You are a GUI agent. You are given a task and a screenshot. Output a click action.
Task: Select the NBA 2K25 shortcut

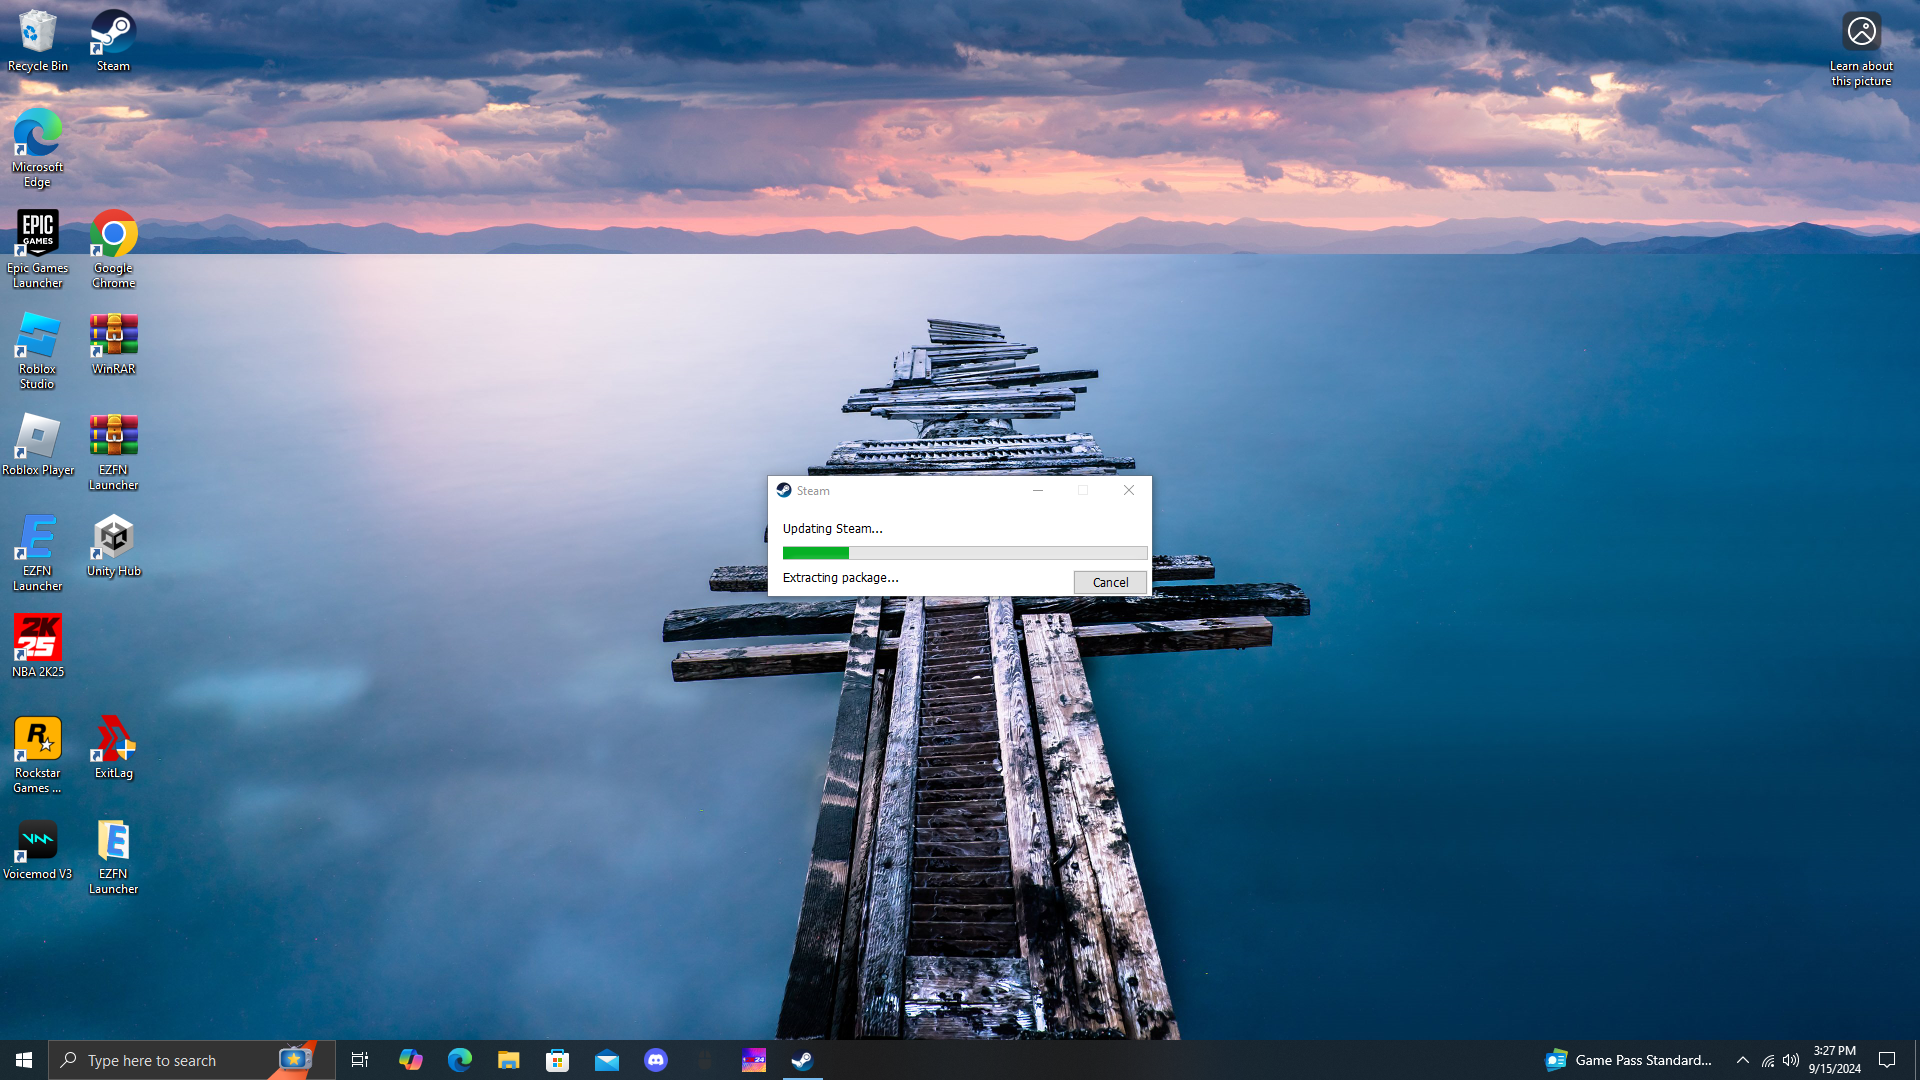pos(37,647)
